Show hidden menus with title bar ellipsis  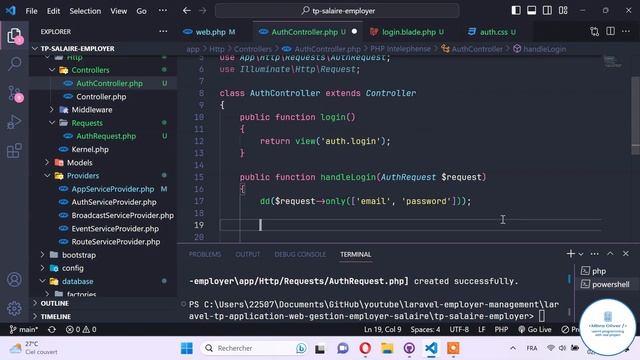click(x=162, y=11)
